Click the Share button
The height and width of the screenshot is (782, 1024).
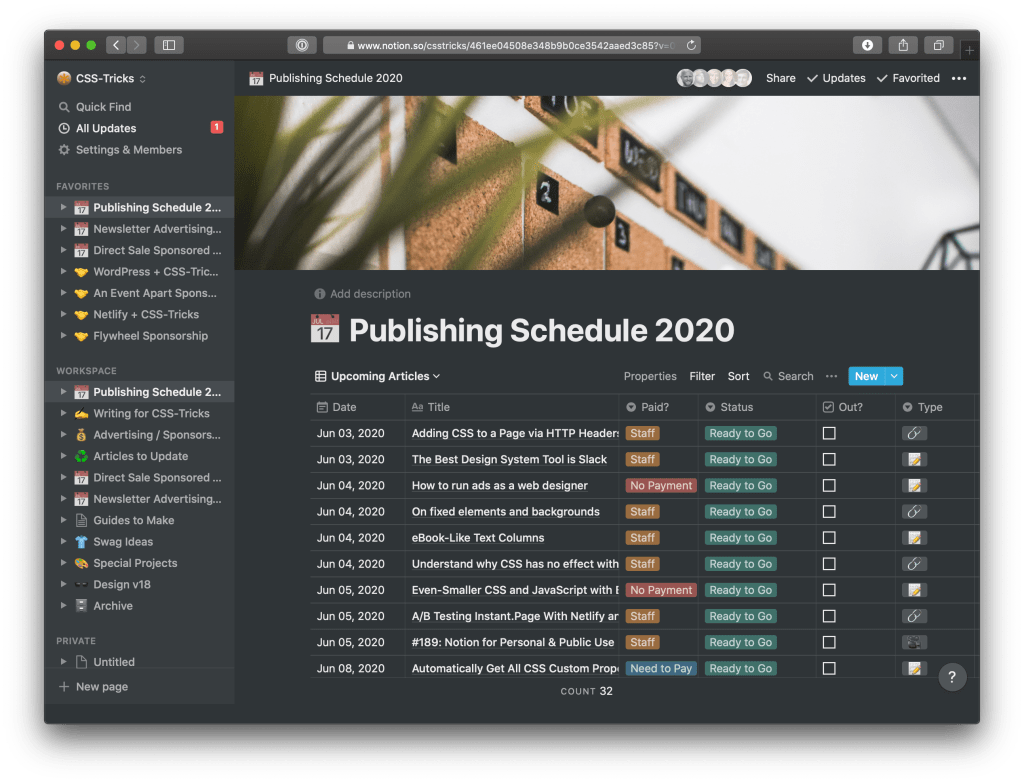pos(780,78)
